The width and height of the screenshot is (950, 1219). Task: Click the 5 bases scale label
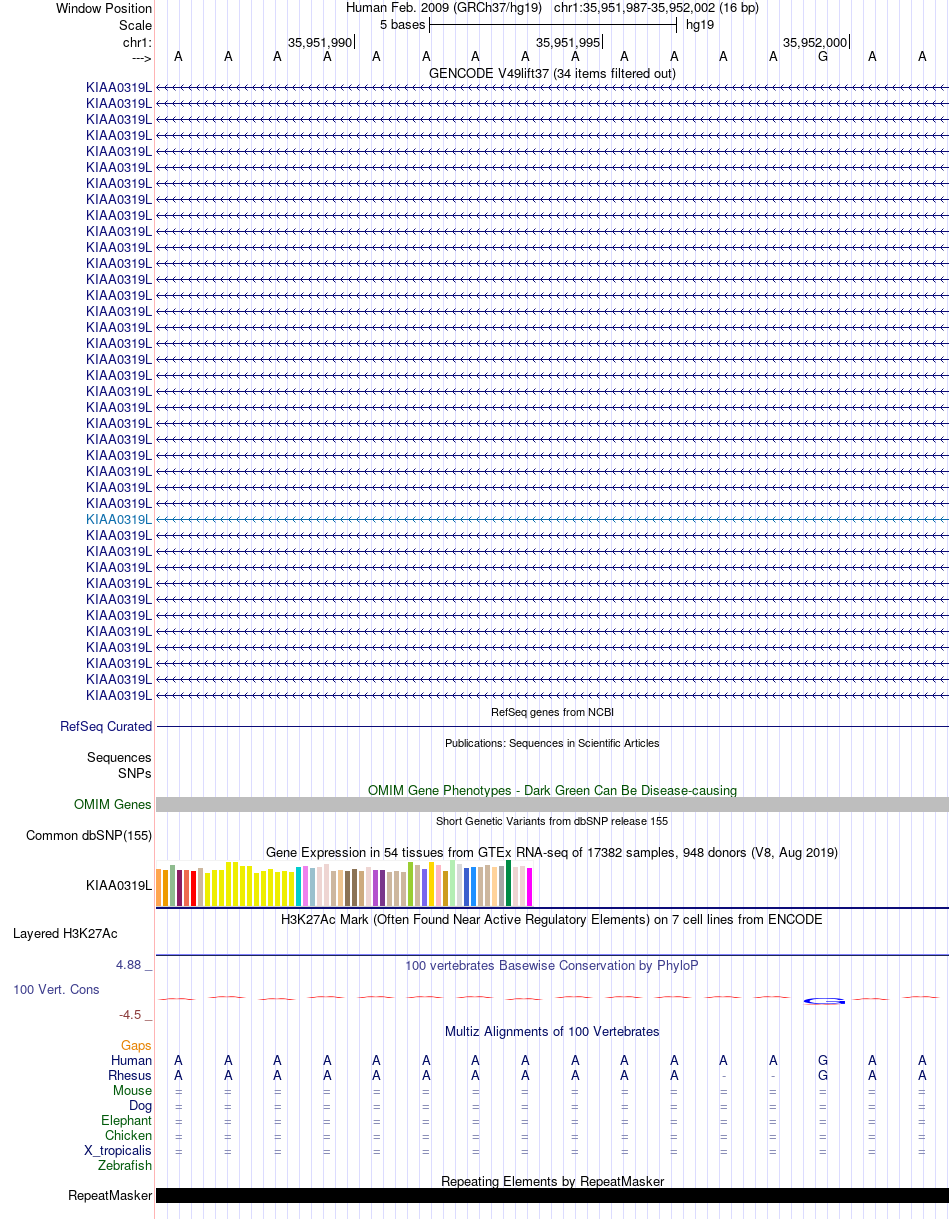click(x=402, y=25)
